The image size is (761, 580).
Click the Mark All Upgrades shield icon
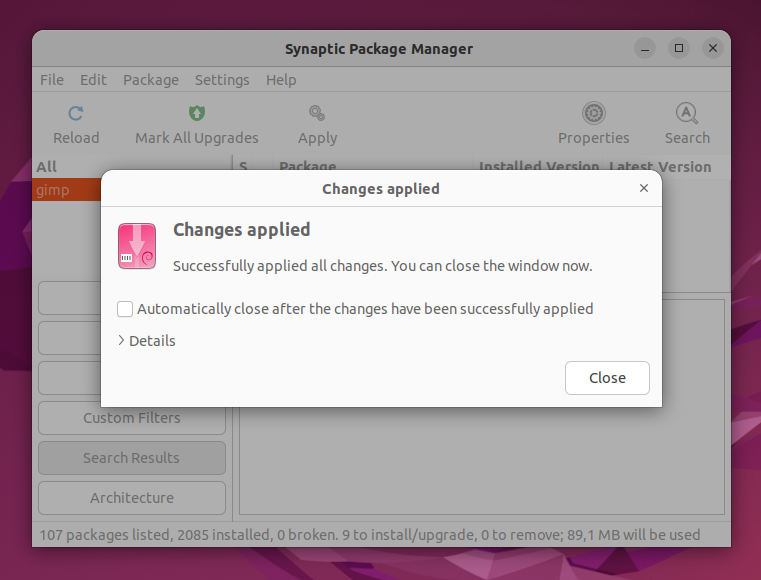[197, 114]
